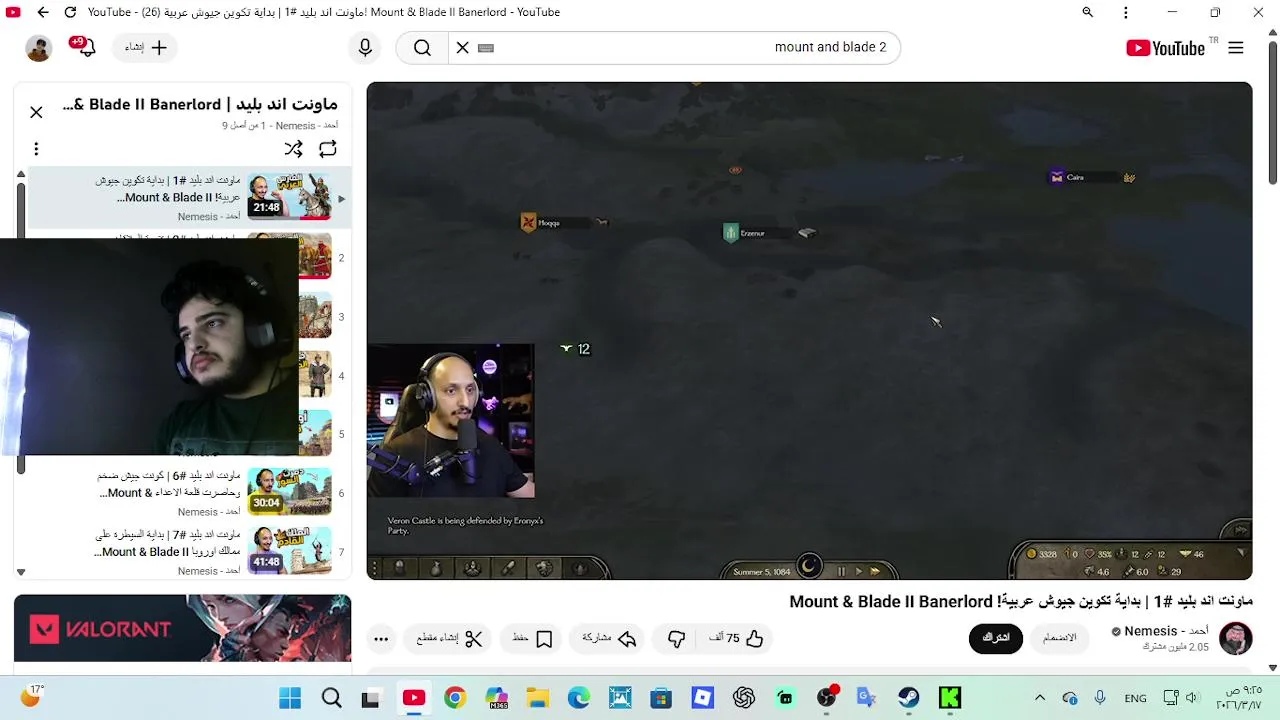Open Task View on taskbar

click(x=371, y=698)
